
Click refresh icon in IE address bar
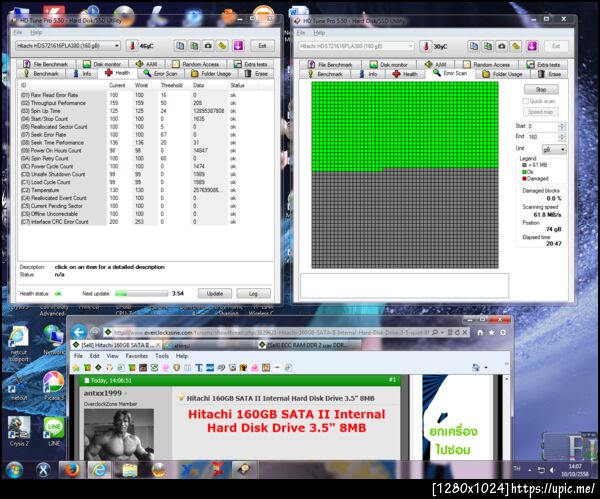coord(457,333)
